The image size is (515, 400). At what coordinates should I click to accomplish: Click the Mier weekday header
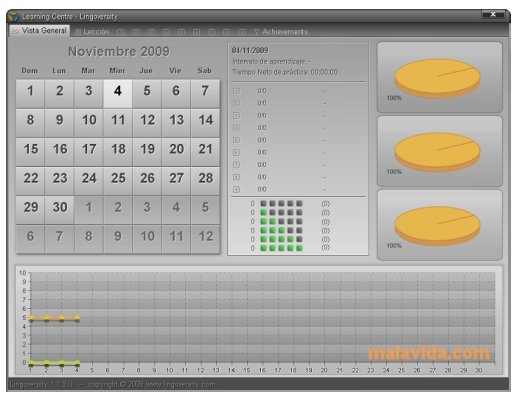click(117, 71)
